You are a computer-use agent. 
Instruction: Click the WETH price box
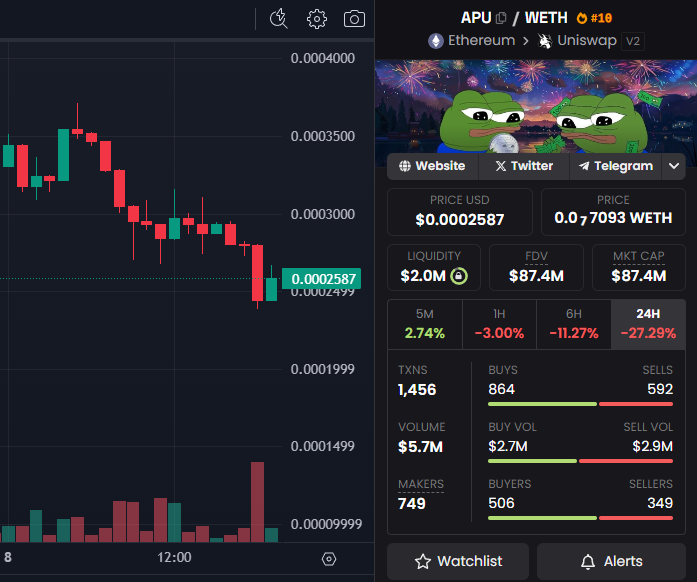tap(613, 212)
